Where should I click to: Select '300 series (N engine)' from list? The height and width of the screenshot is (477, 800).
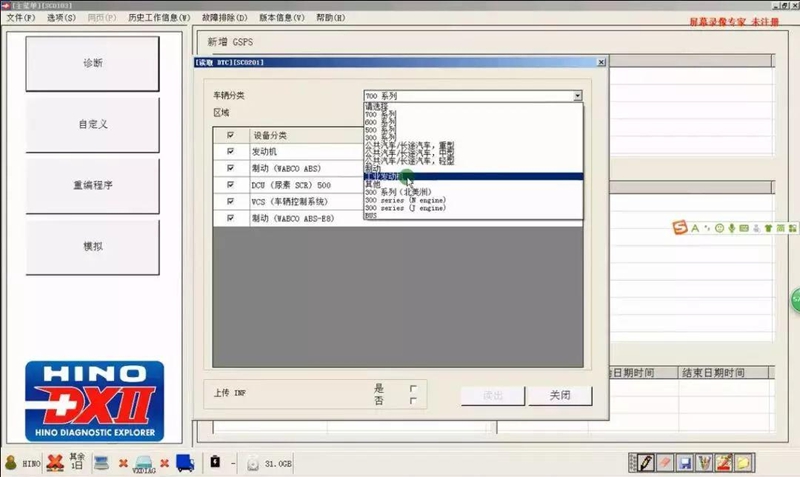pos(405,198)
